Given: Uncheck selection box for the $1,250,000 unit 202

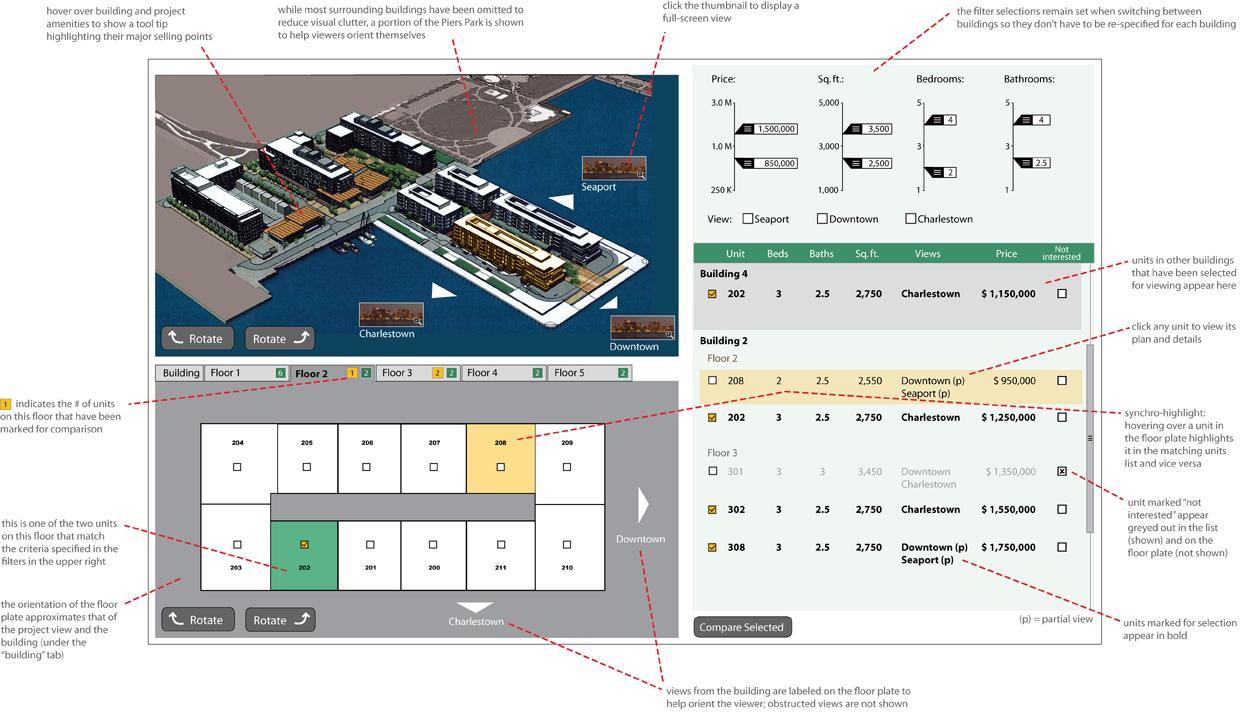Looking at the screenshot, I should click(x=712, y=418).
